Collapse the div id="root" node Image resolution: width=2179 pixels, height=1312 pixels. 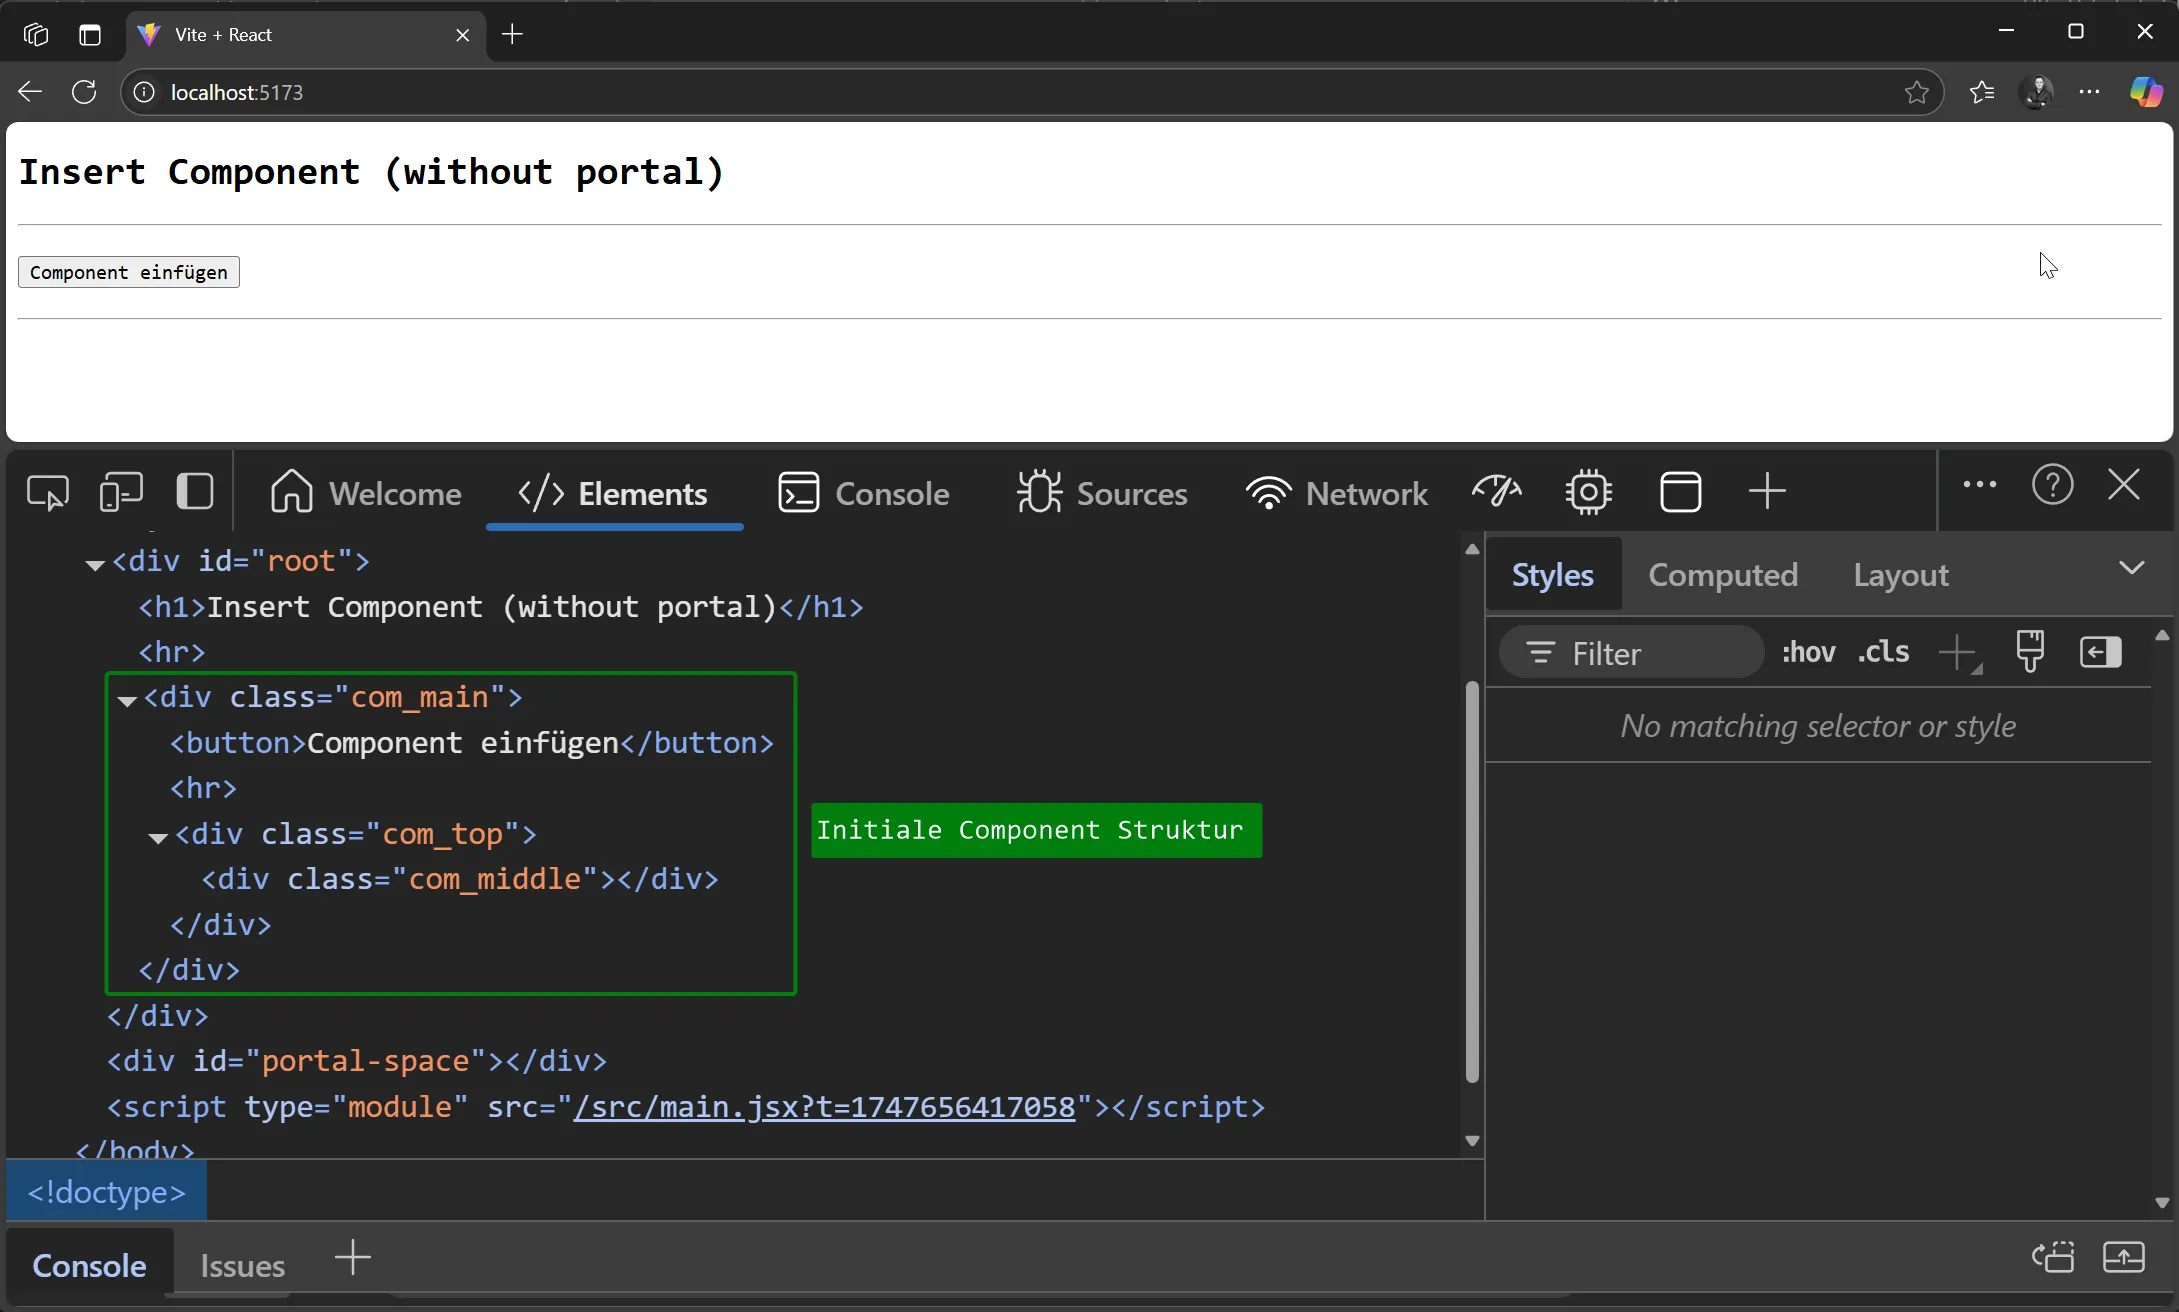(x=95, y=565)
